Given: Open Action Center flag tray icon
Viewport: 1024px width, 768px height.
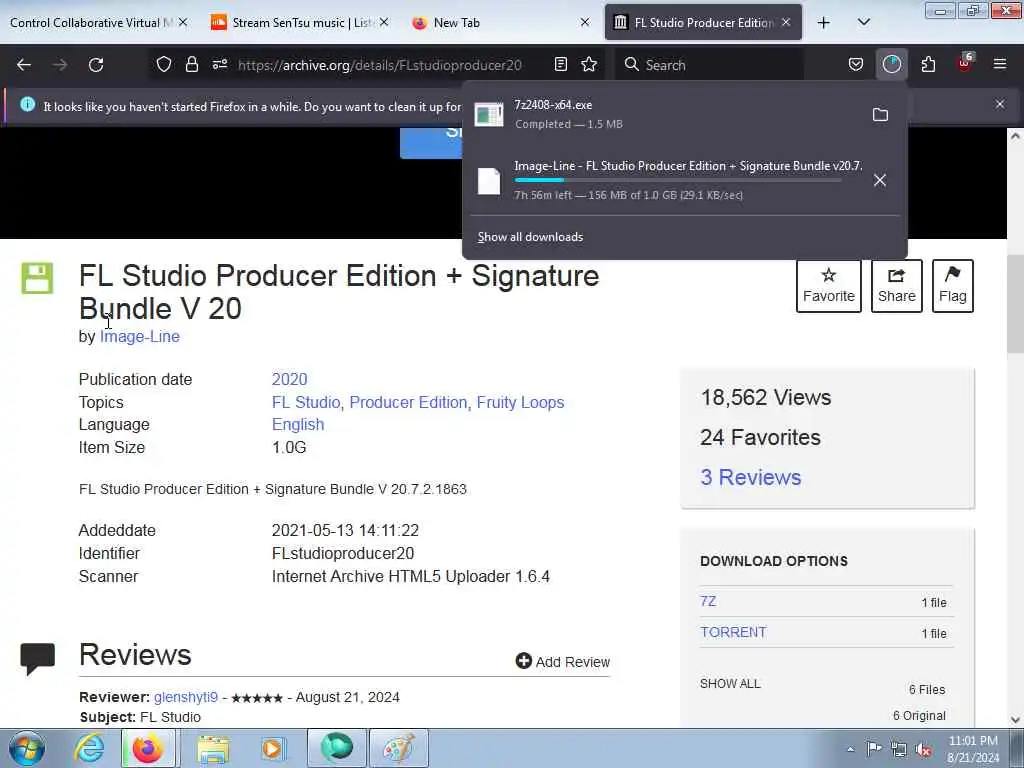Looking at the screenshot, I should [874, 749].
